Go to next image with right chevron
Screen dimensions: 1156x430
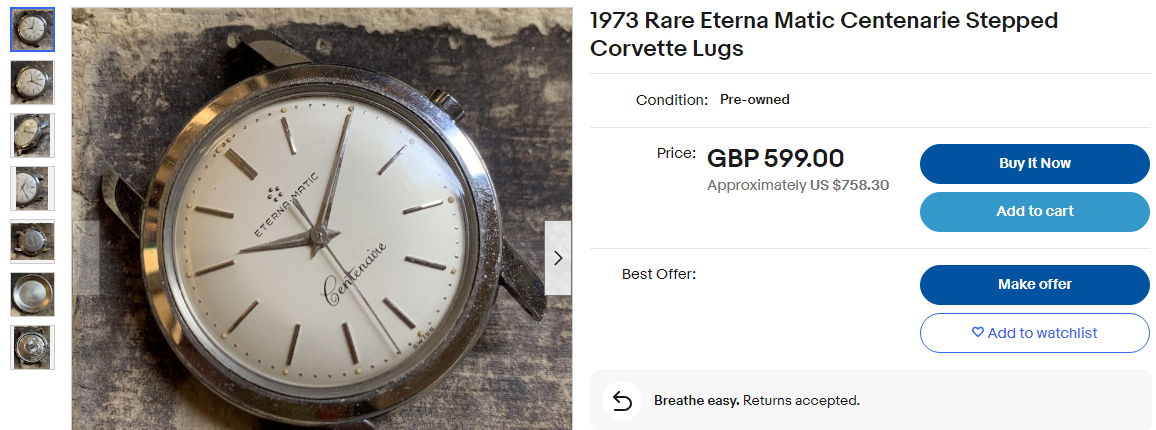click(558, 258)
